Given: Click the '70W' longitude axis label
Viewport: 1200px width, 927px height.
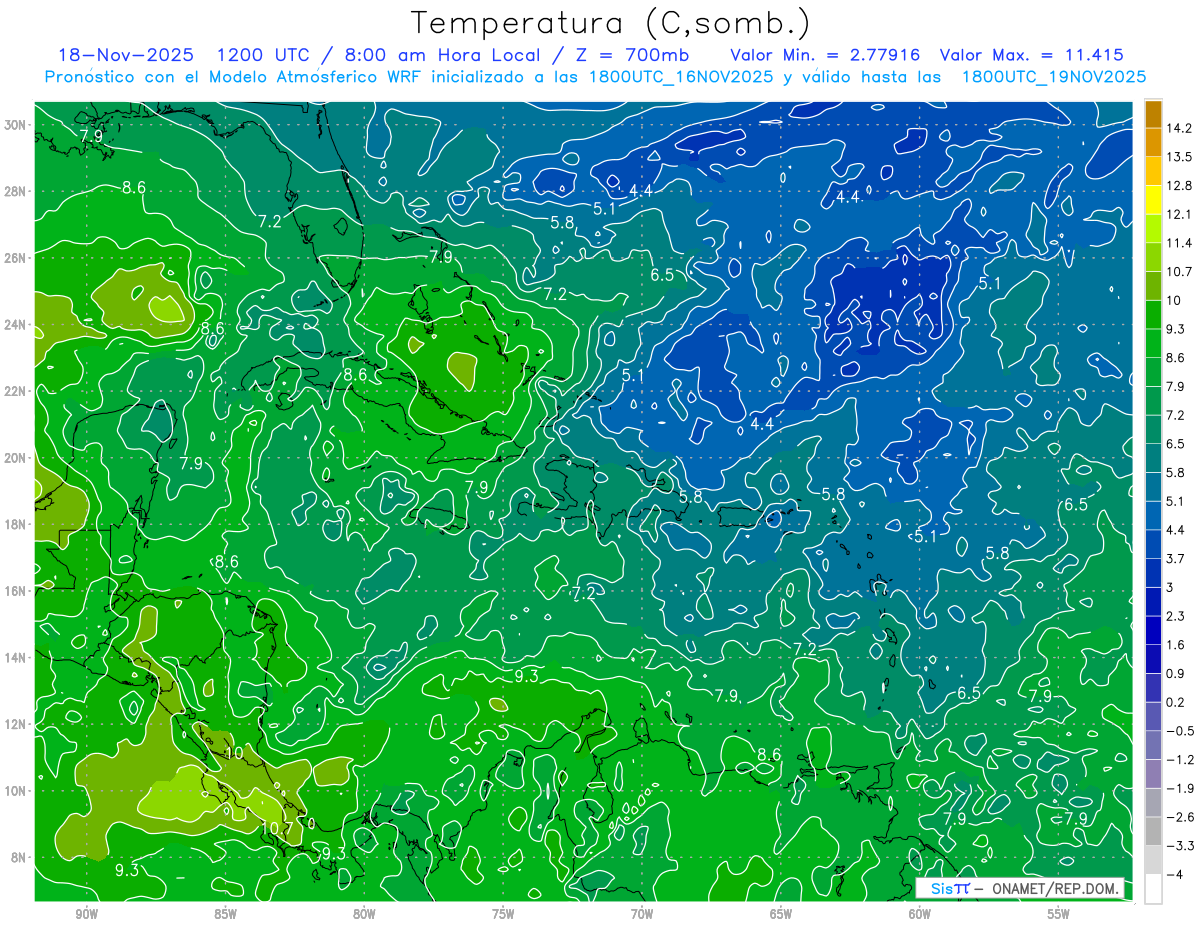Looking at the screenshot, I should pyautogui.click(x=642, y=914).
